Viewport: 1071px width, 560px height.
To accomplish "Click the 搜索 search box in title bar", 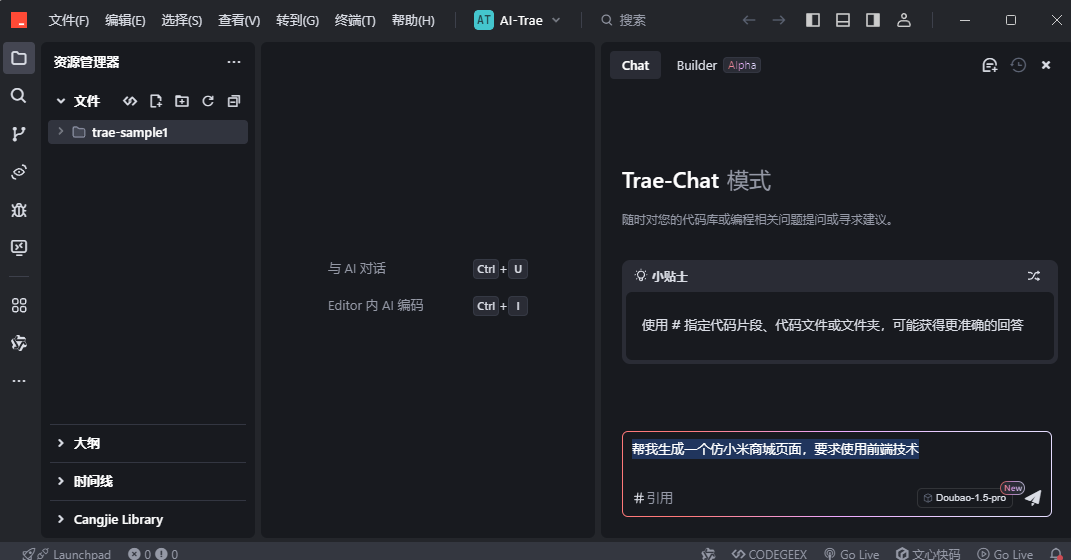I will 623,20.
